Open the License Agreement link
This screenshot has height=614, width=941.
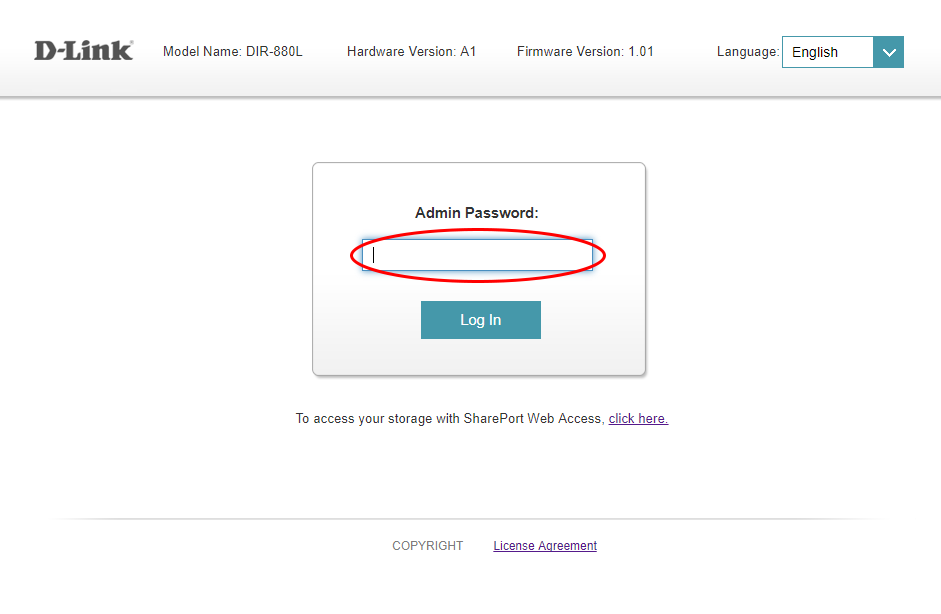coord(545,546)
